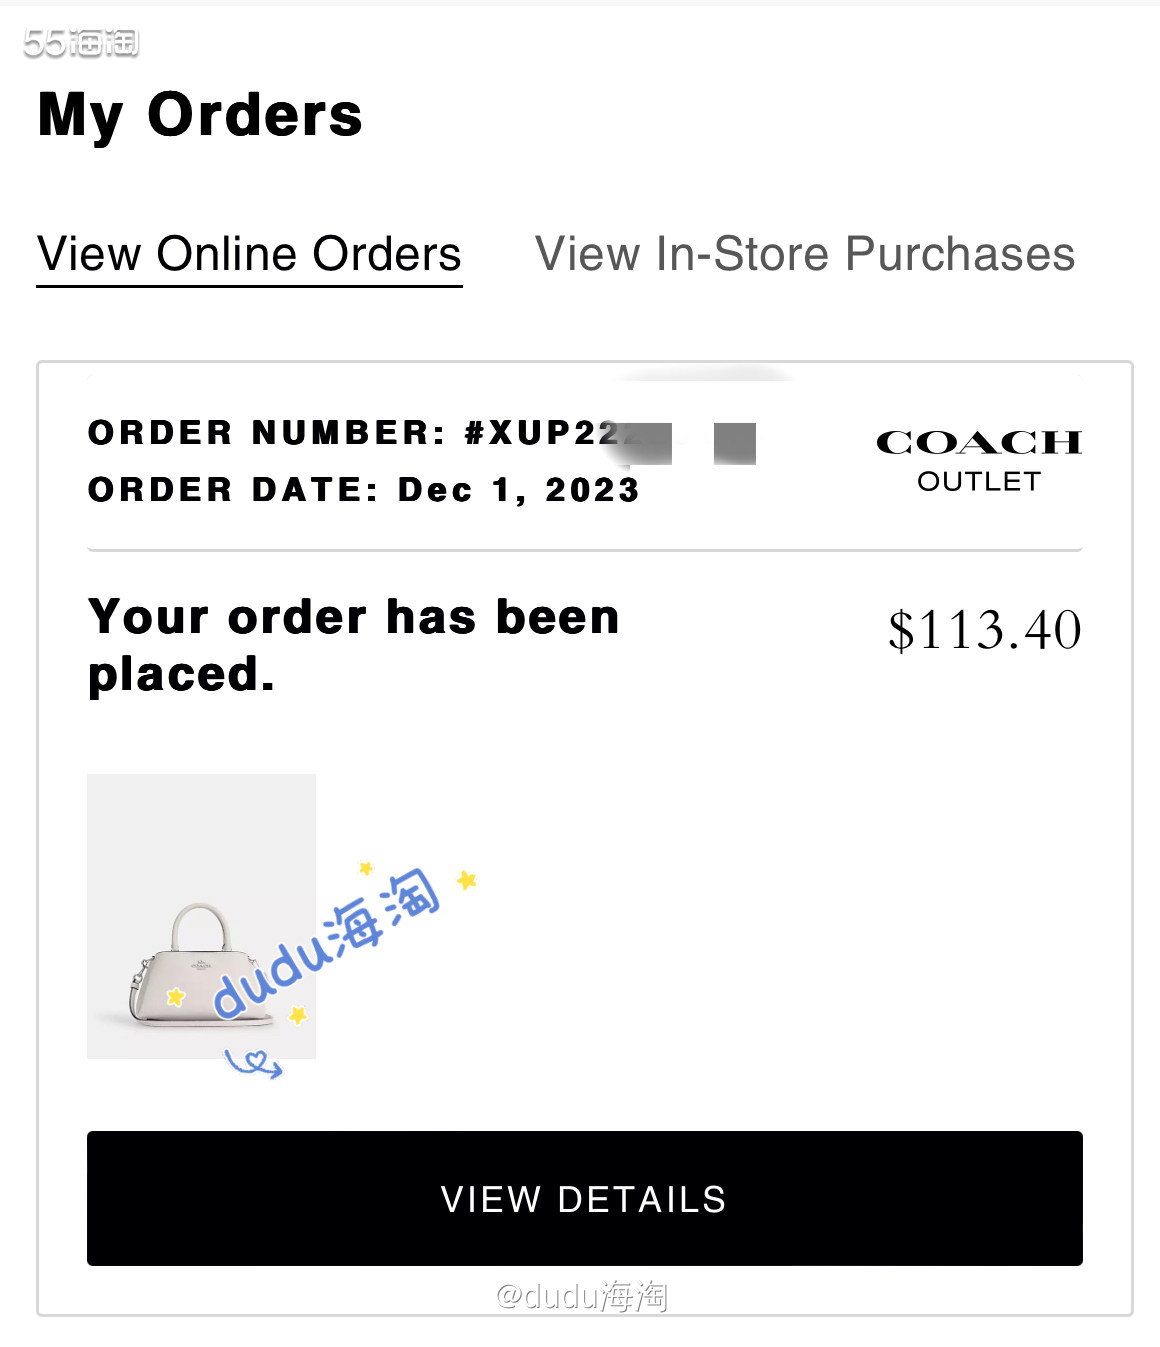This screenshot has height=1347, width=1160.
Task: Click the OUTLET text under Coach logo
Action: tap(979, 482)
